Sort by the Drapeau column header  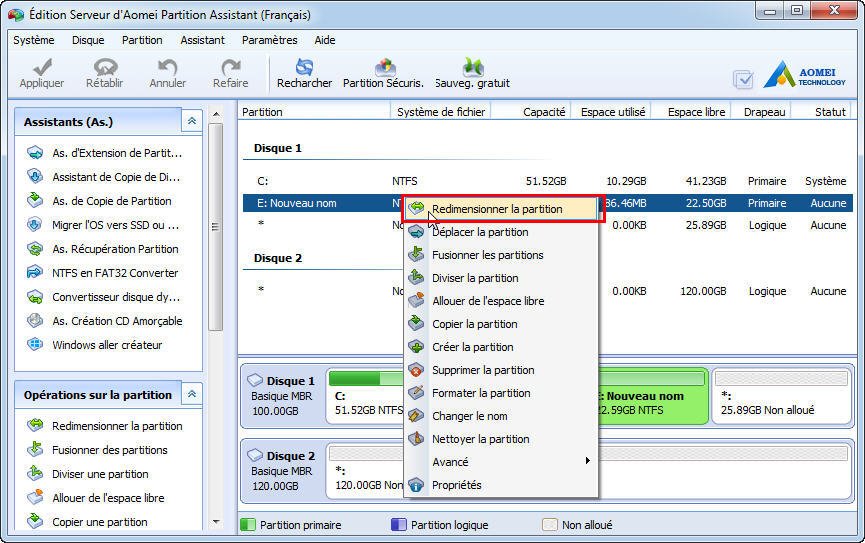point(761,111)
